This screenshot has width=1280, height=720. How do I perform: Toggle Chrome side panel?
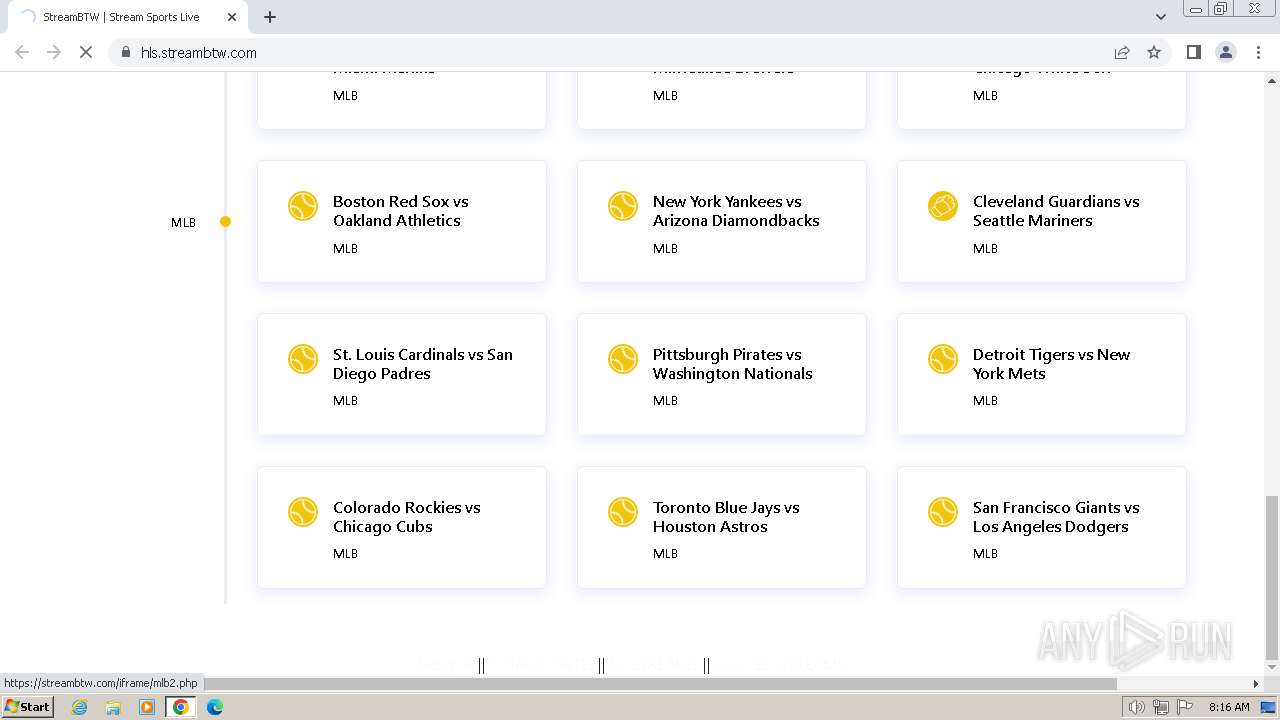tap(1193, 52)
